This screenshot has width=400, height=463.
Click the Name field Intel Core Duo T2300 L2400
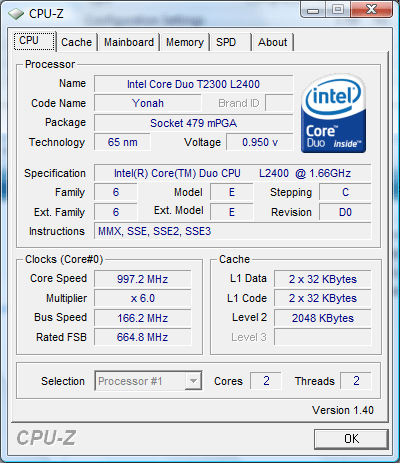click(x=193, y=84)
